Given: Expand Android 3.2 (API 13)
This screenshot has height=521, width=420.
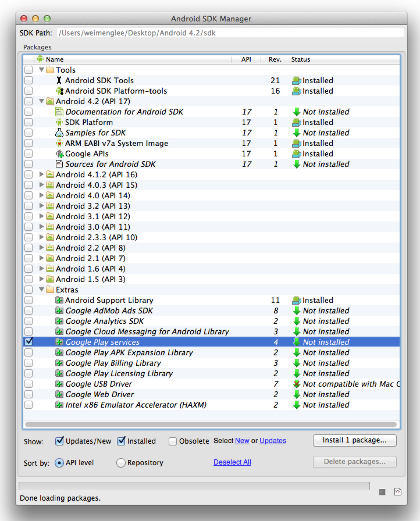Looking at the screenshot, I should 42,206.
